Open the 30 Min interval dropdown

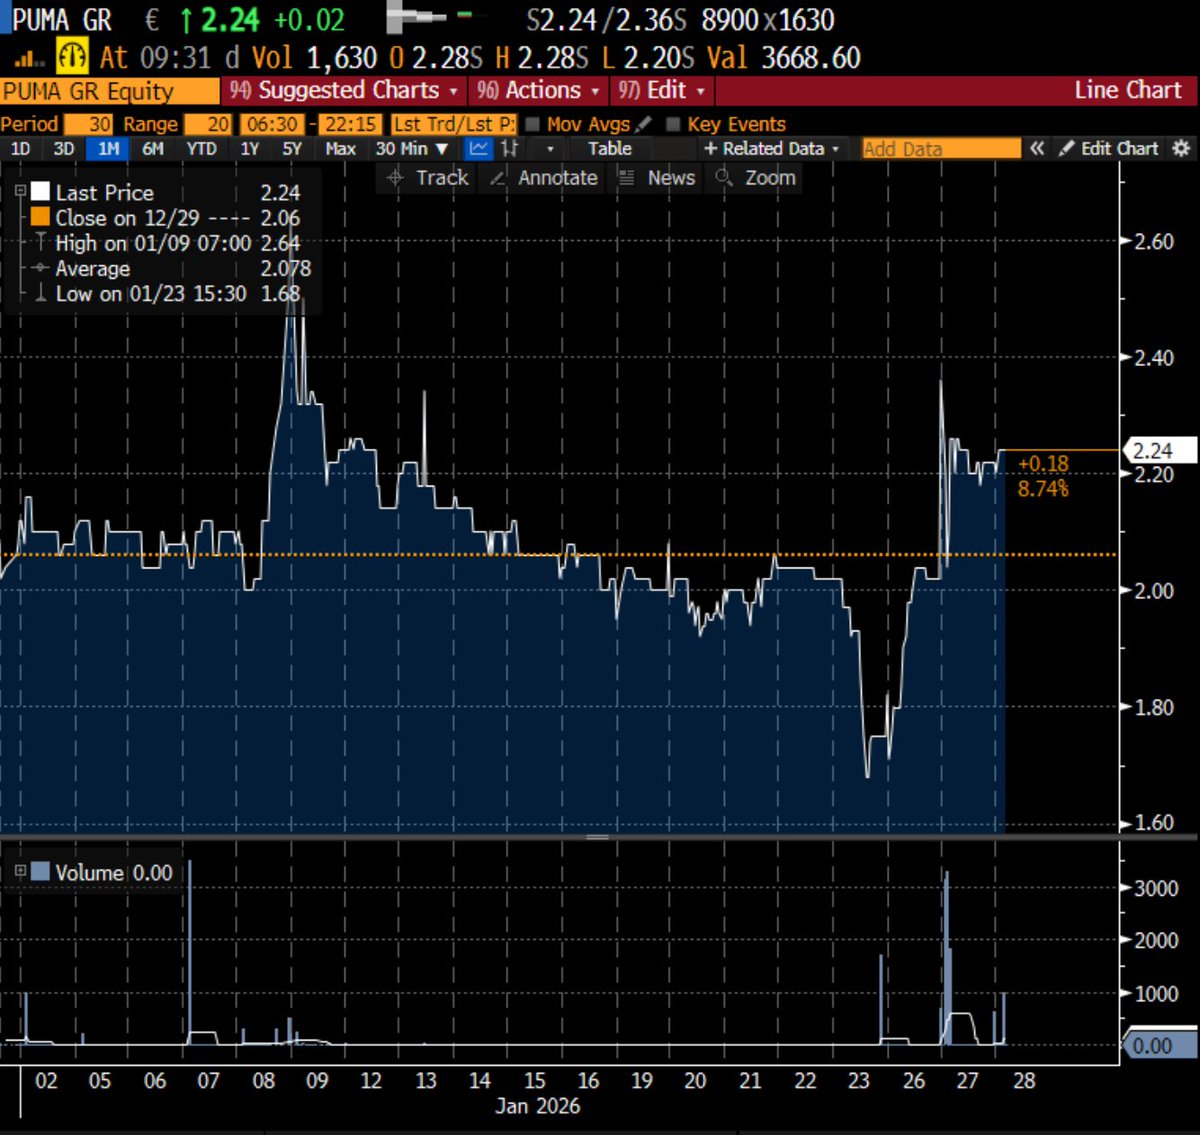[x=410, y=148]
